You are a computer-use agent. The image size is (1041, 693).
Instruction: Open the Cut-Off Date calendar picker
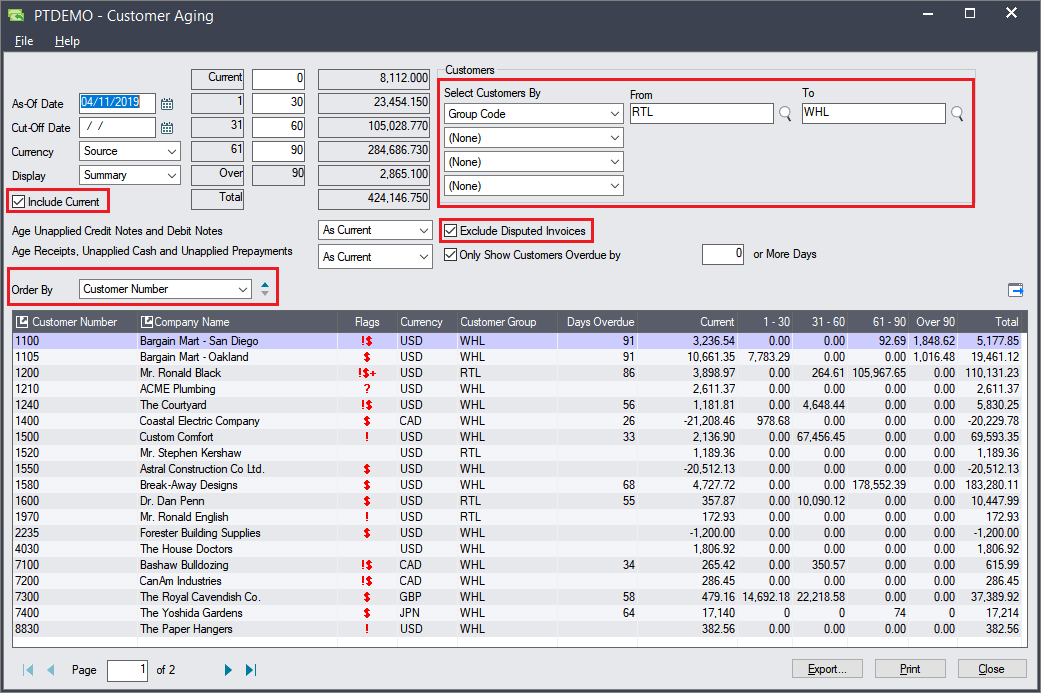coord(167,128)
